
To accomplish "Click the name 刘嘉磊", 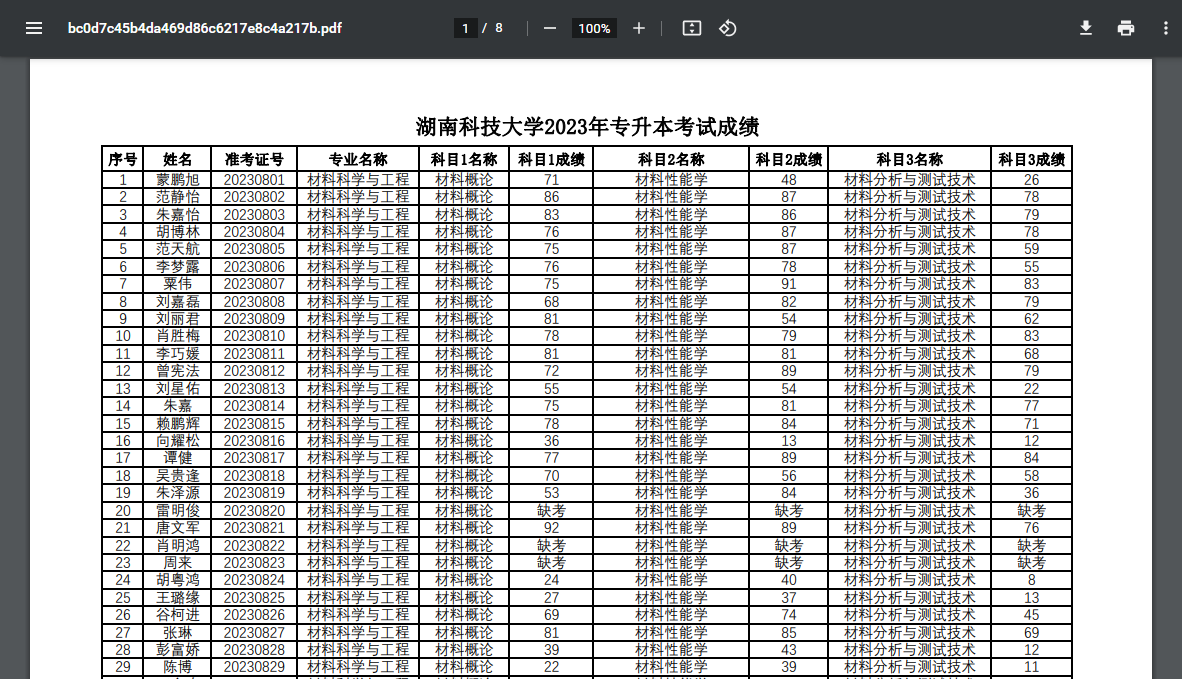I will point(177,301).
